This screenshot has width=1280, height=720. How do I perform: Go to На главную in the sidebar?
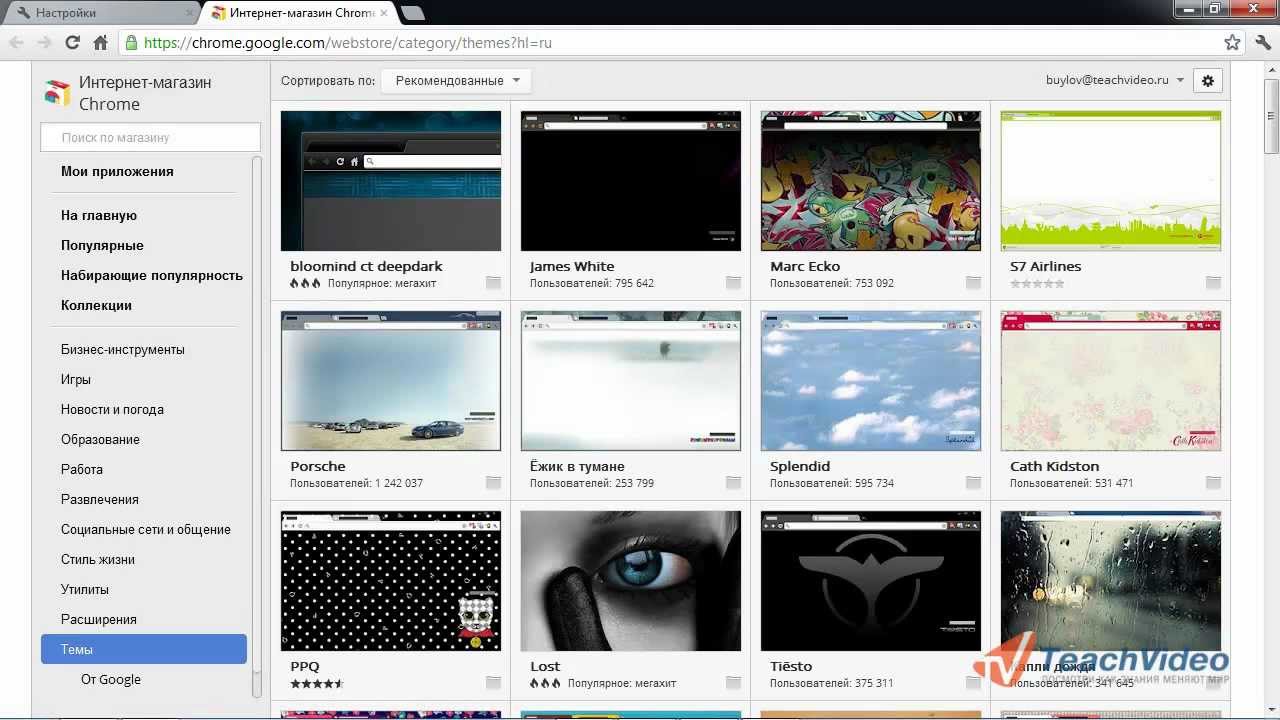tap(99, 215)
